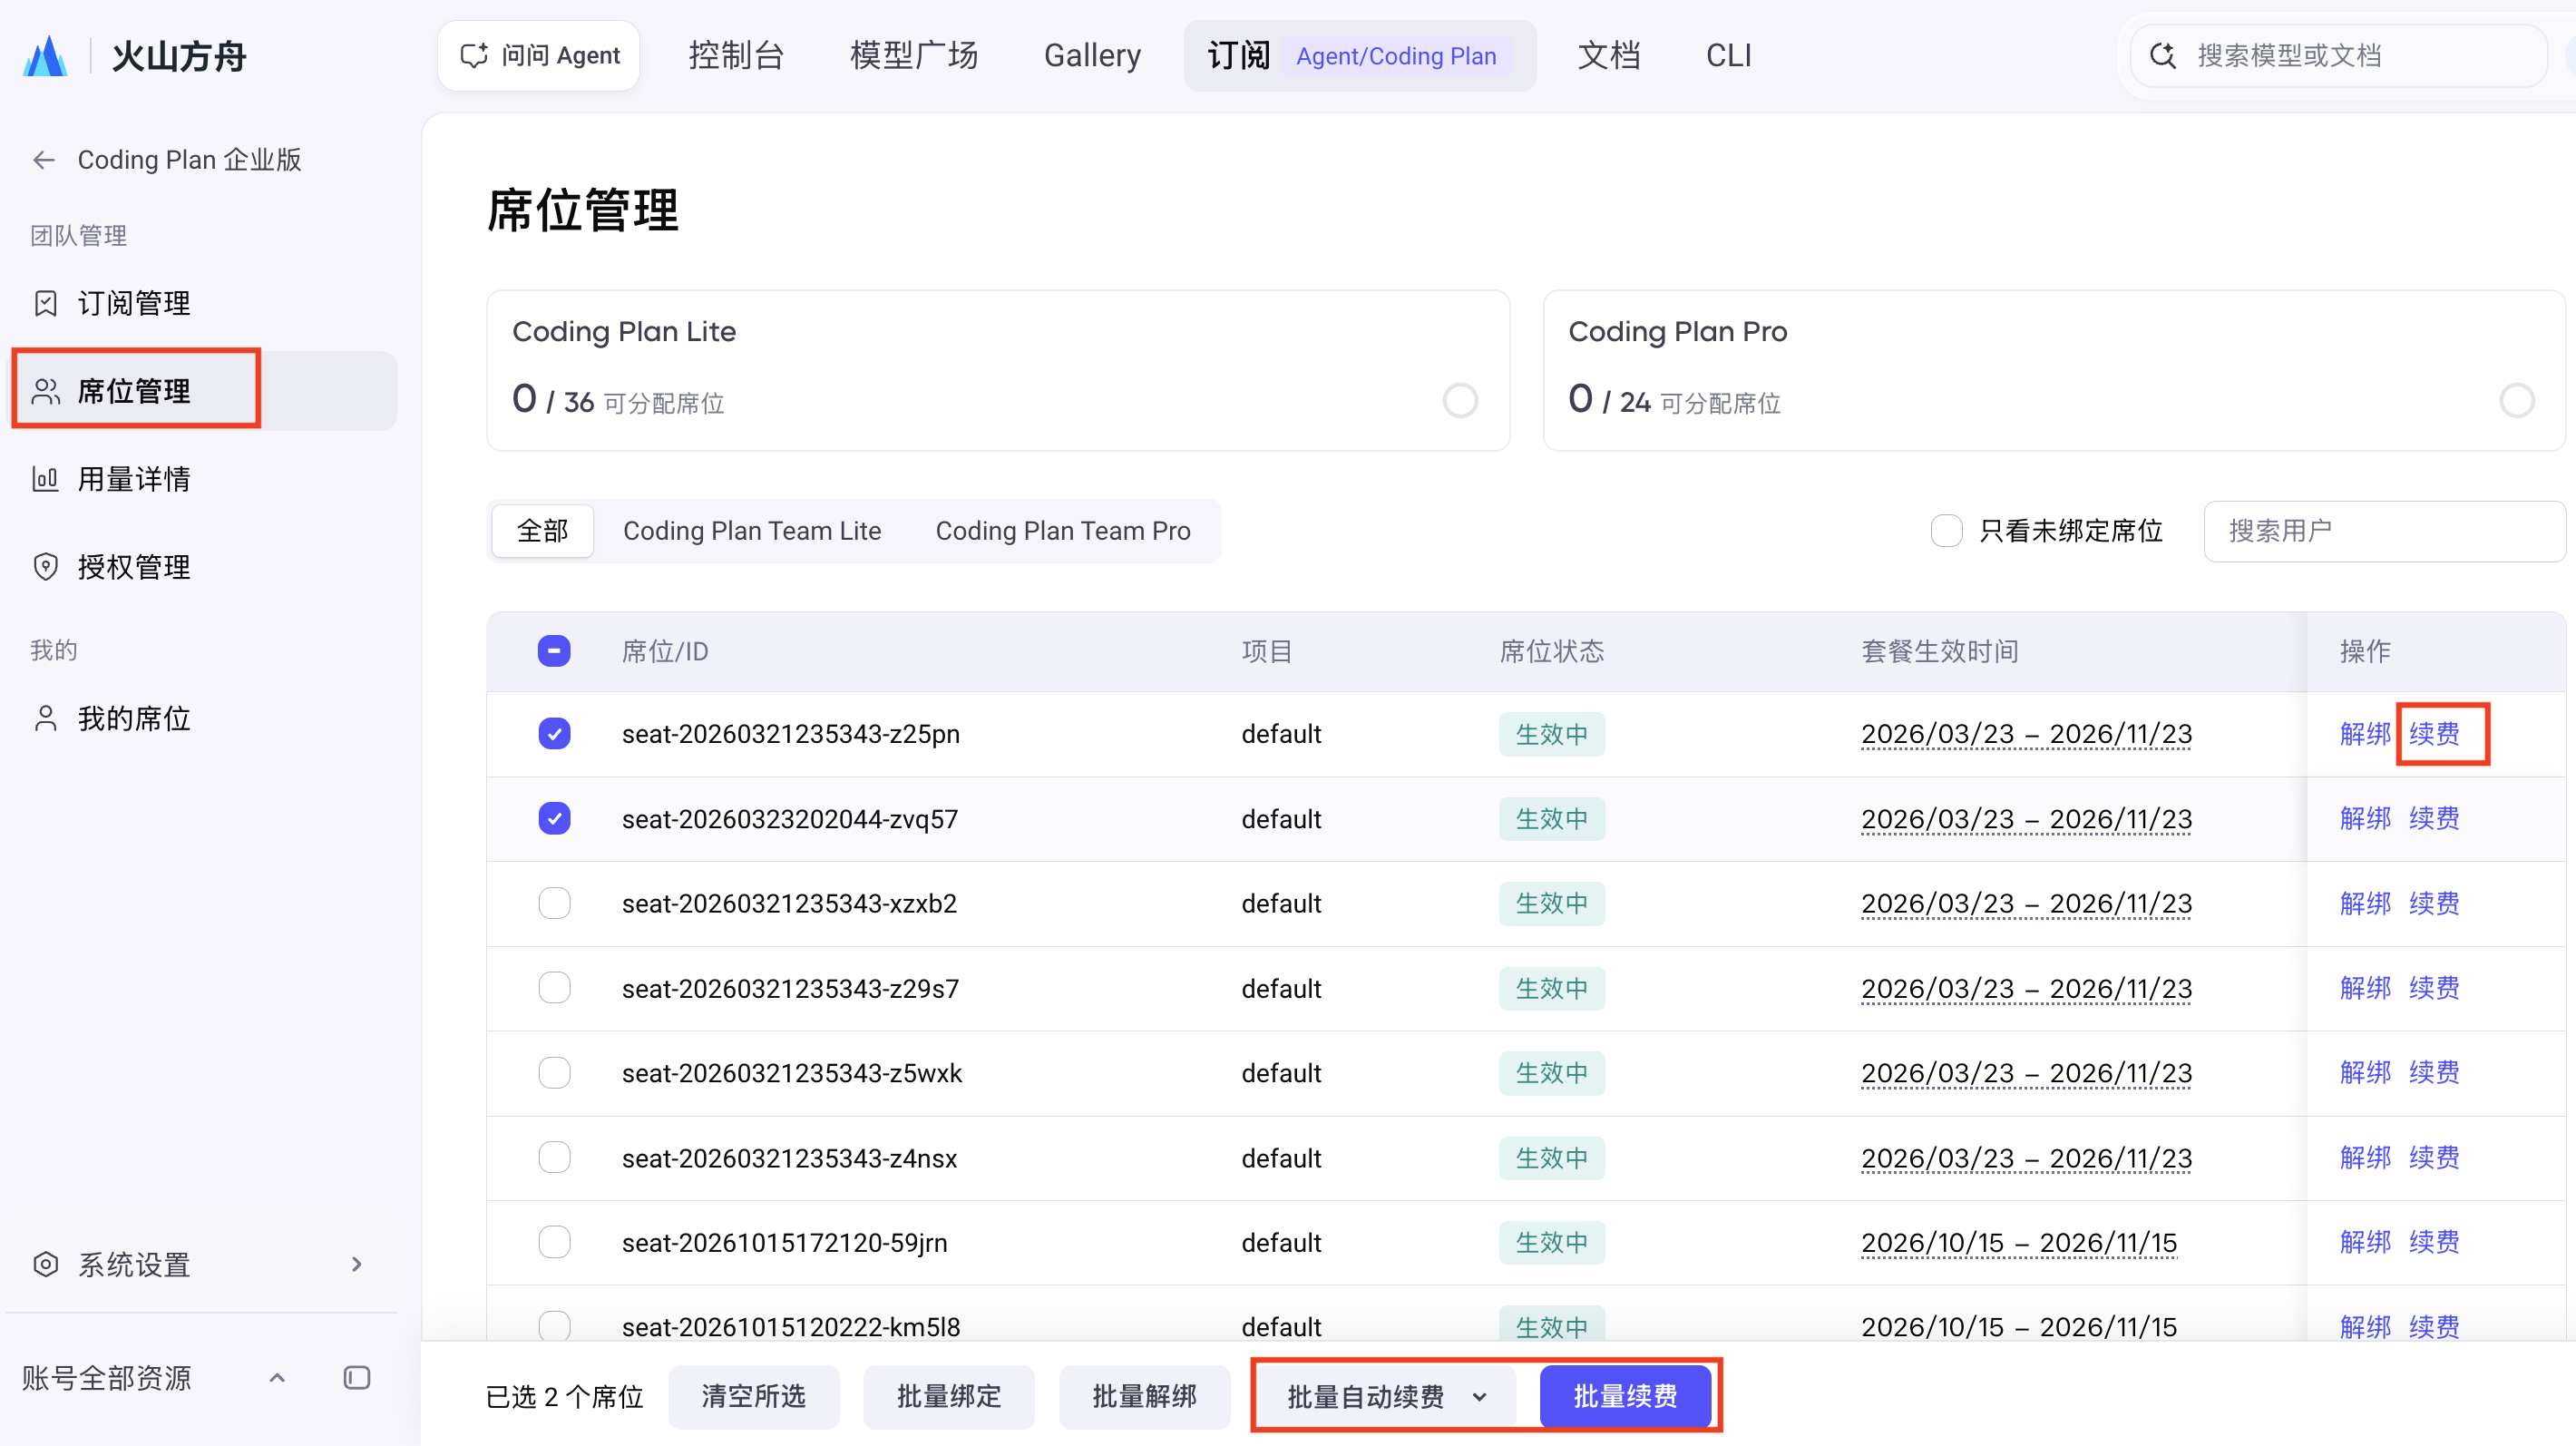Click the Volcano Ark logo icon
The height and width of the screenshot is (1446, 2576).
tap(45, 56)
